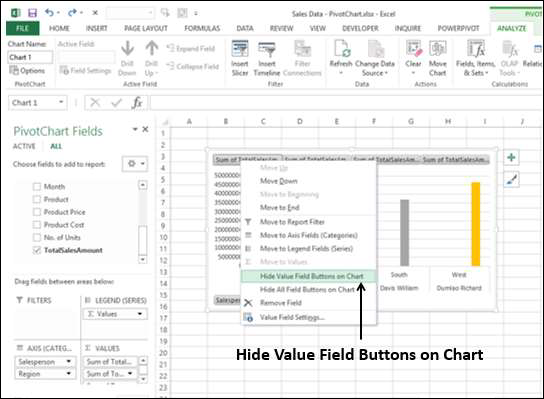
Task: Click the green plus Chart Elements button
Action: tap(511, 158)
